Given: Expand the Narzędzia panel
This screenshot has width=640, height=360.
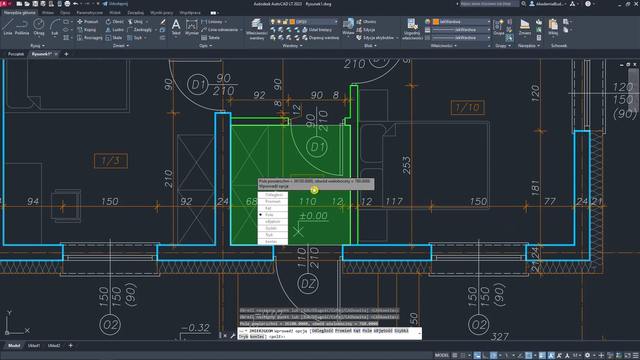Looking at the screenshot, I should coord(529,46).
